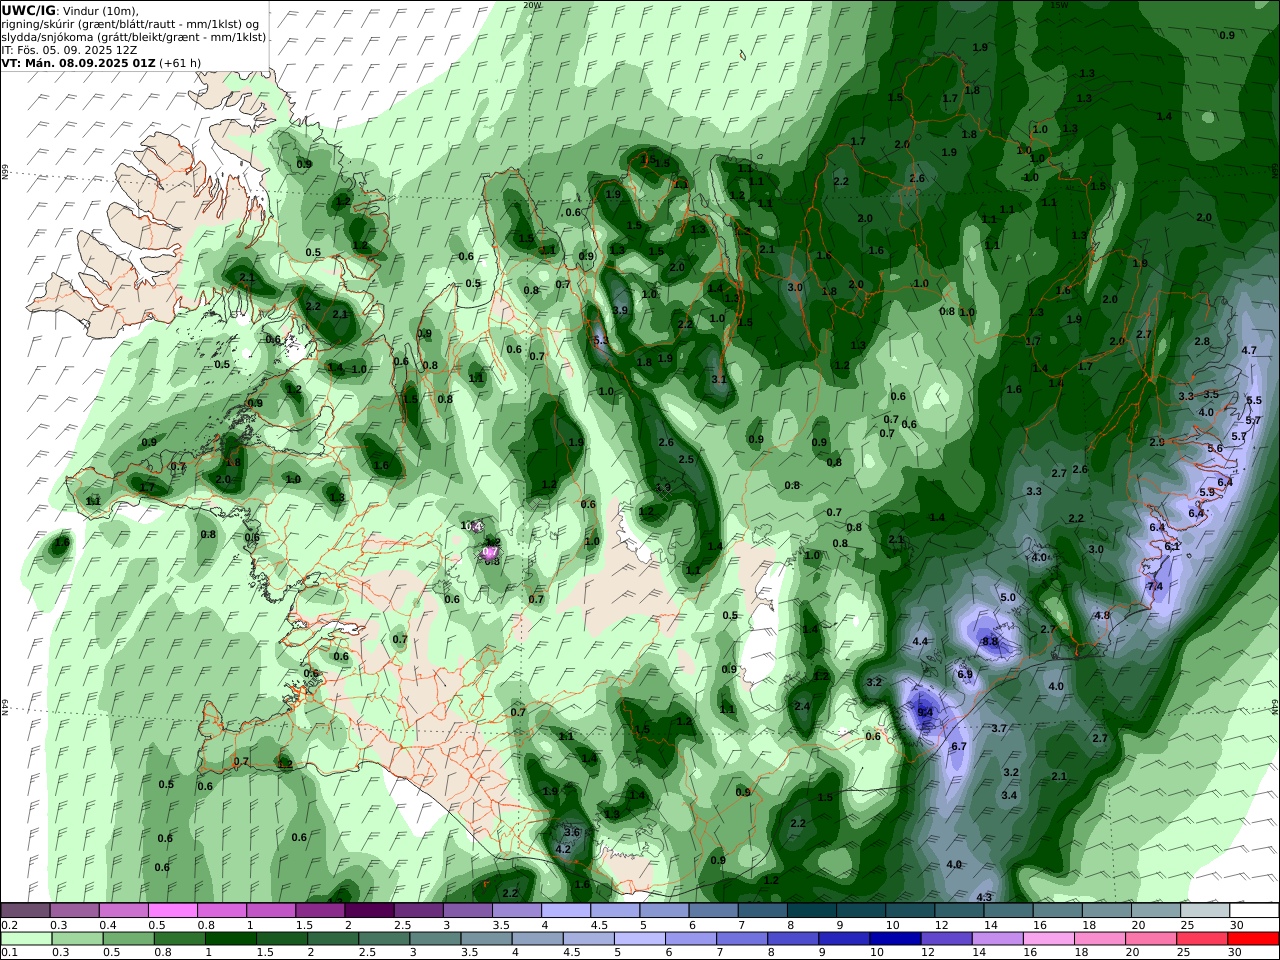
Task: Click the bright red 30 mm rain legend swatch
Action: pos(1253,939)
